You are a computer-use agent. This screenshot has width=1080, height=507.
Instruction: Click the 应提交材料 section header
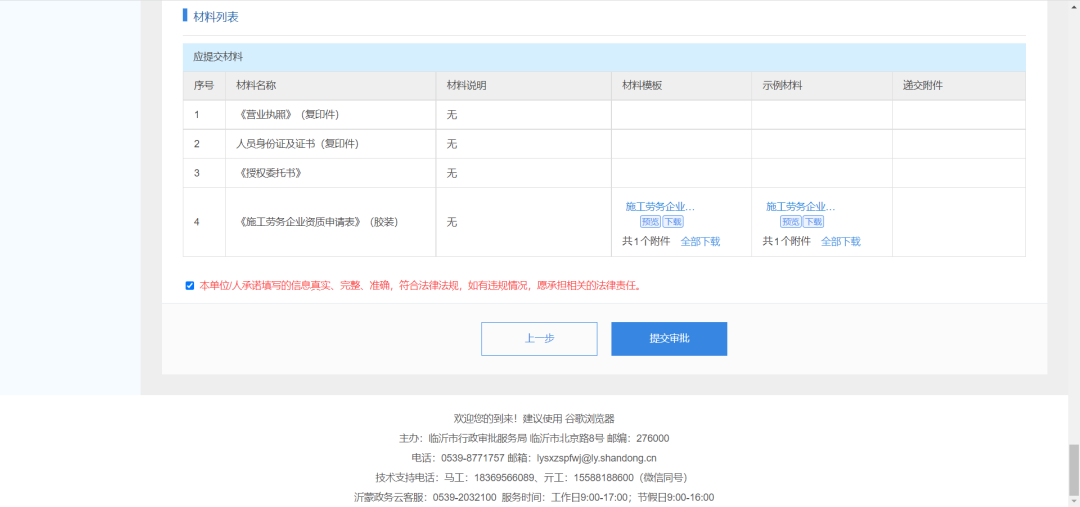[218, 57]
